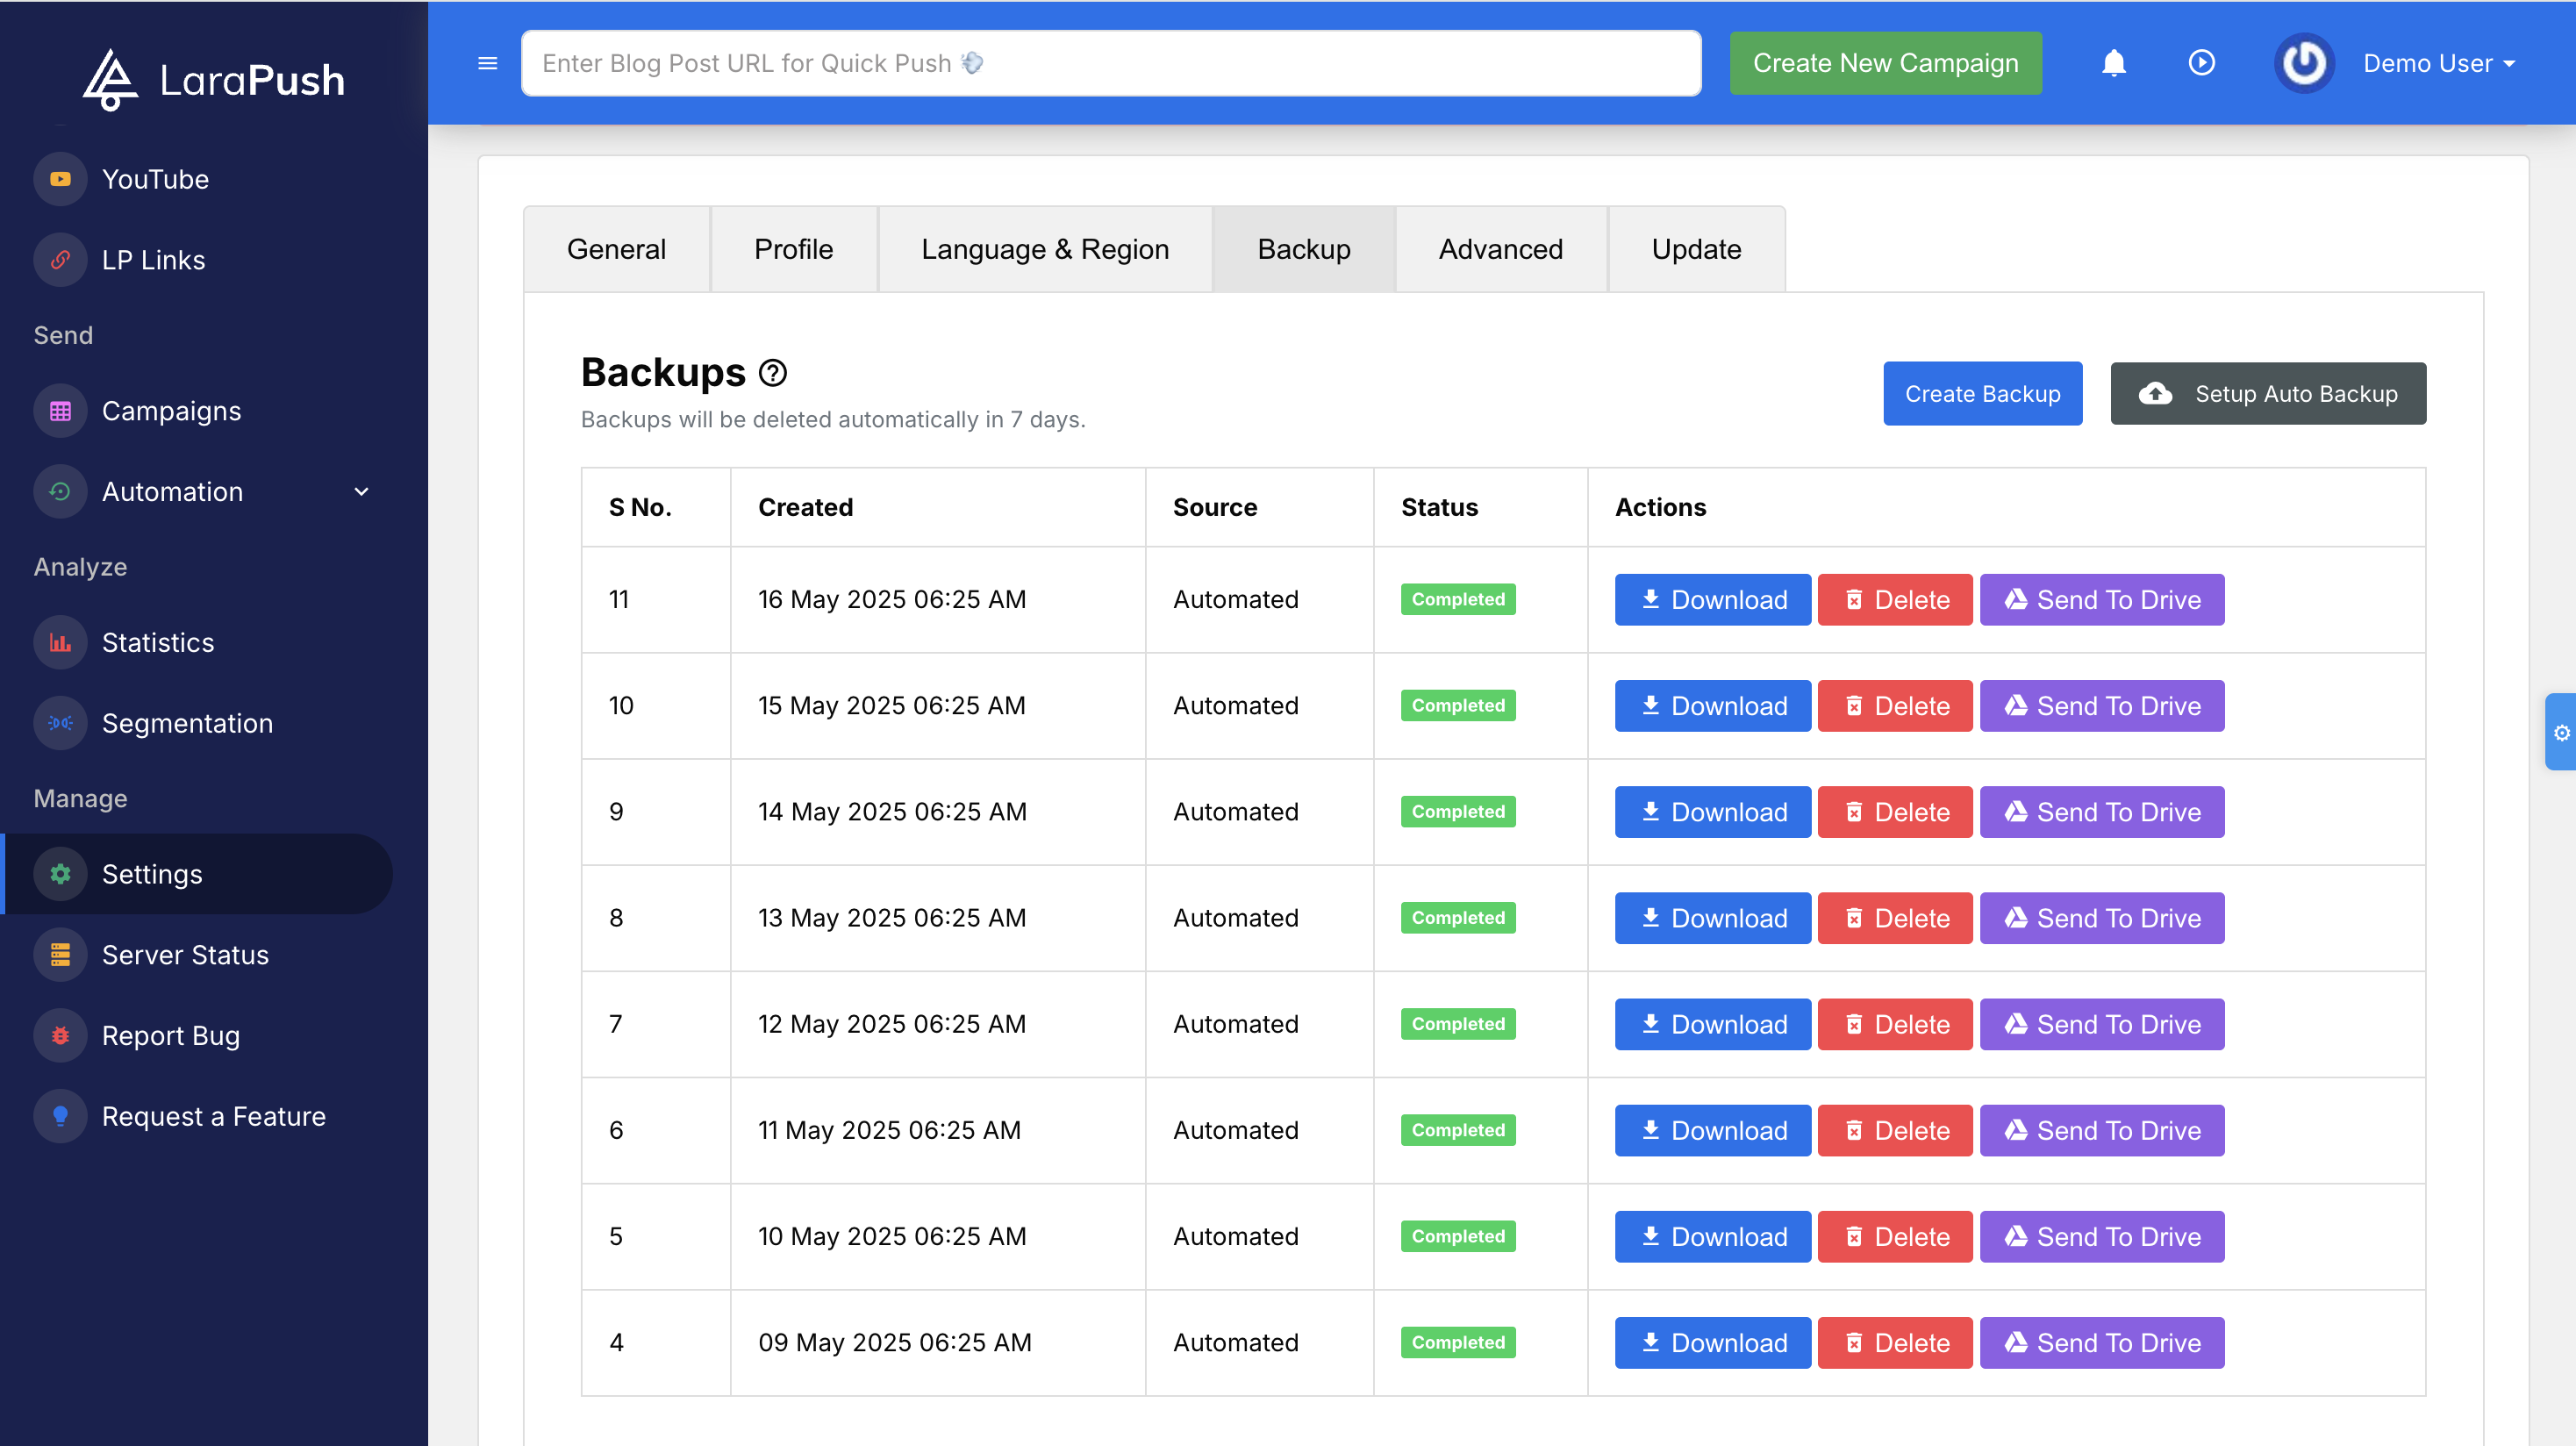Download the 13 May 2025 backup
Screen dimensions: 2576x1446
click(x=1712, y=918)
